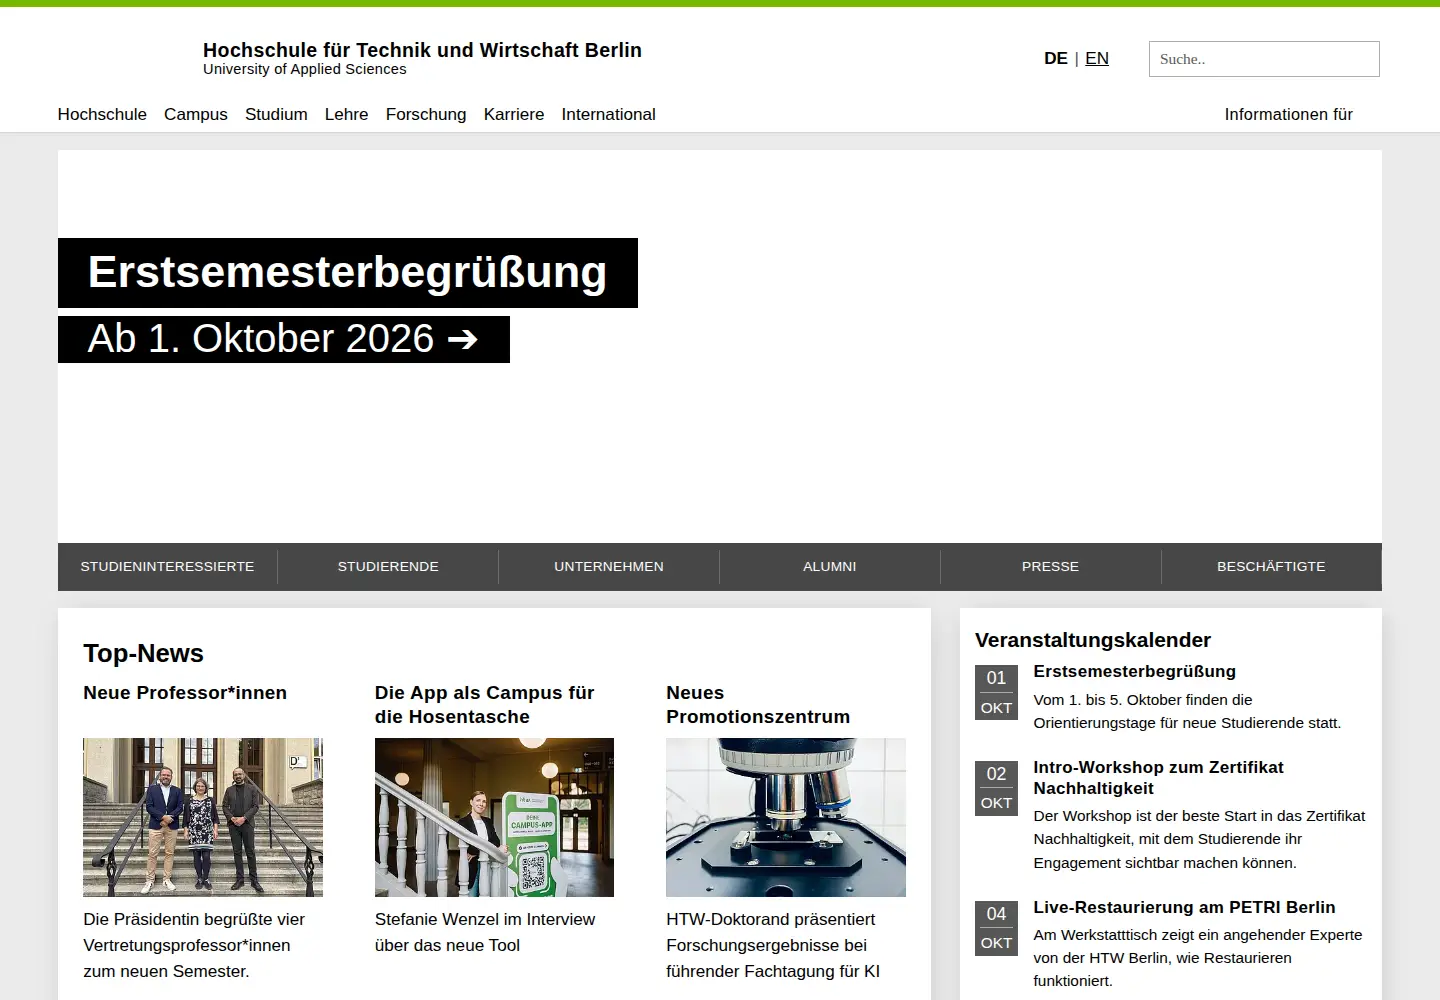
Task: Open Die App als Campus für die Hosentasche heading
Action: point(485,705)
